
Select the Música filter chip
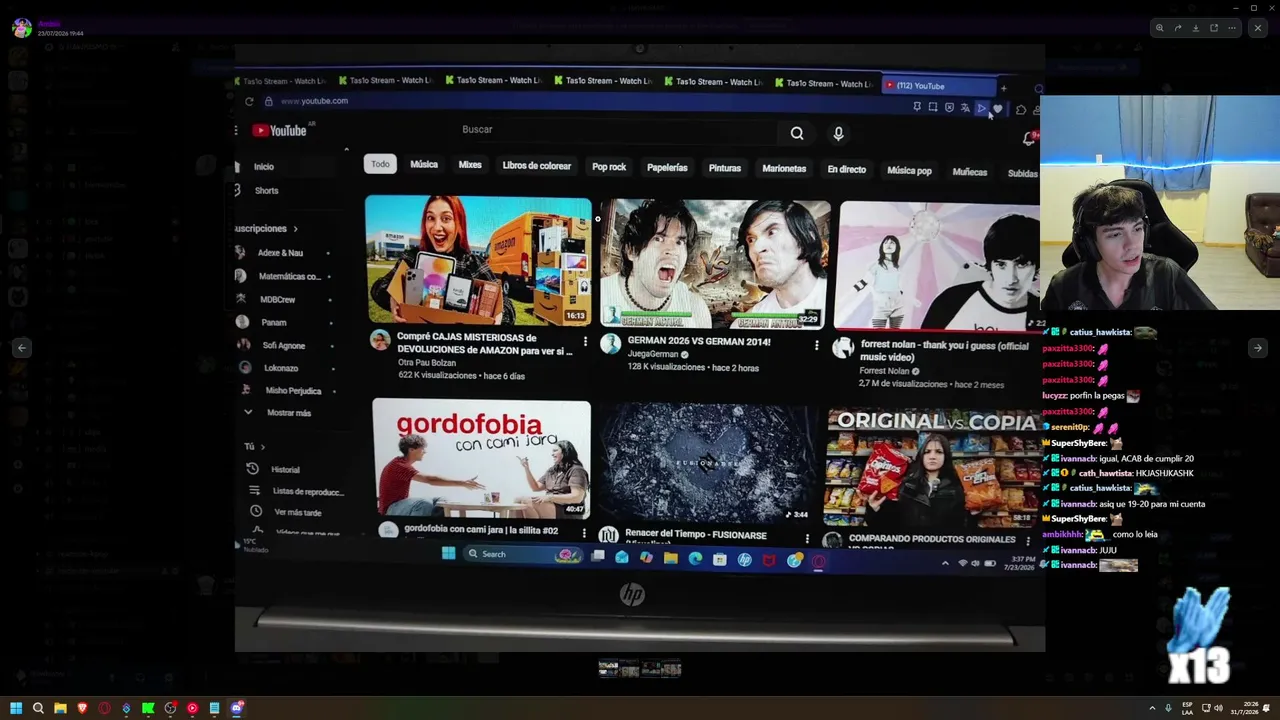(424, 164)
